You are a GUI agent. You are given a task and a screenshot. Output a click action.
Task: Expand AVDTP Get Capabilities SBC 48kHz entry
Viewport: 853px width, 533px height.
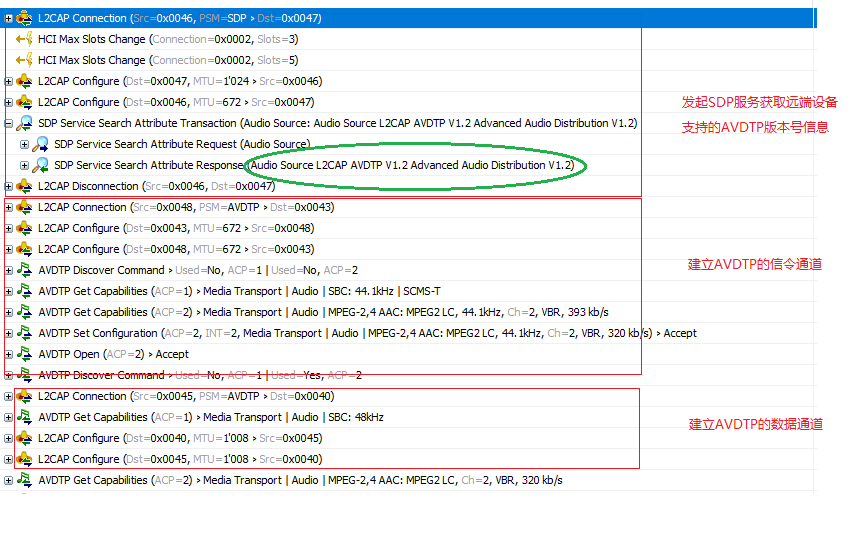click(x=8, y=418)
